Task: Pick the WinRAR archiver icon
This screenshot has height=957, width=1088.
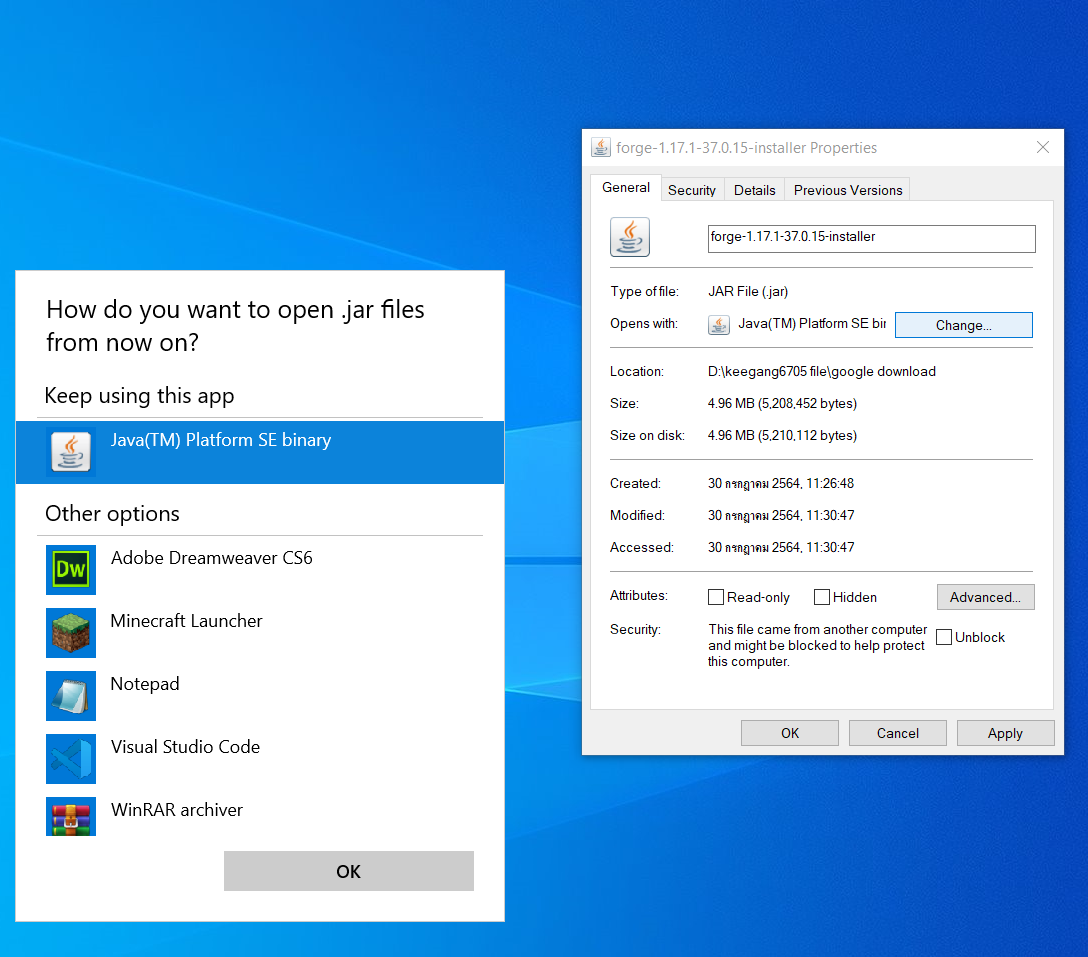Action: tap(71, 816)
